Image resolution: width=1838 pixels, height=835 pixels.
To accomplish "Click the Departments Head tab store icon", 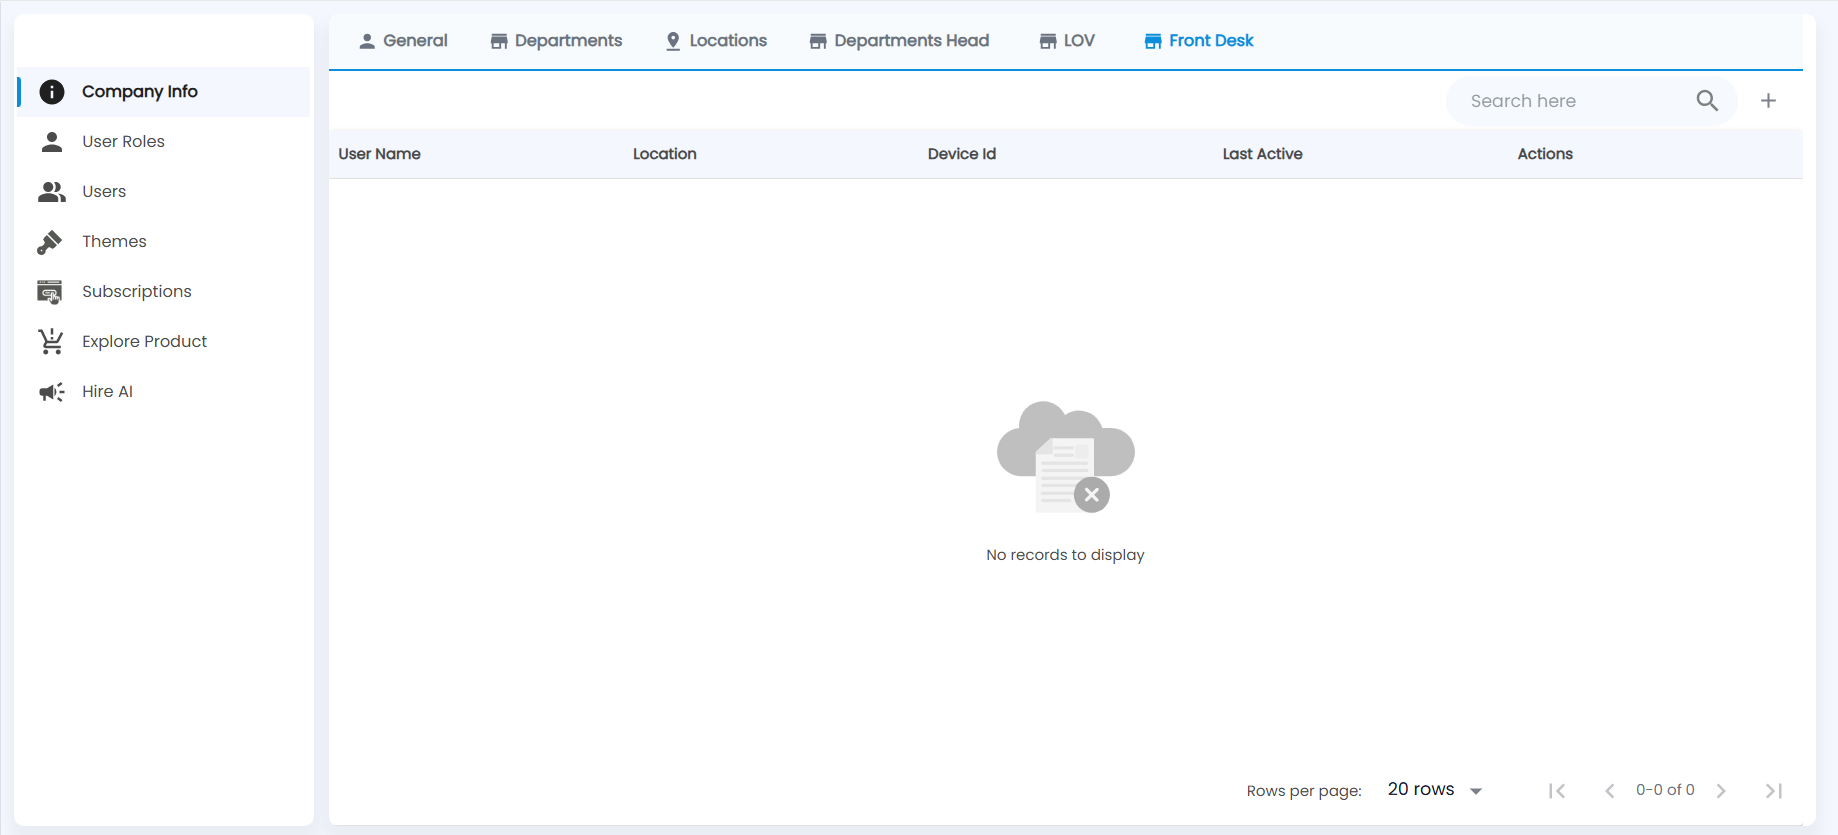I will pyautogui.click(x=818, y=41).
